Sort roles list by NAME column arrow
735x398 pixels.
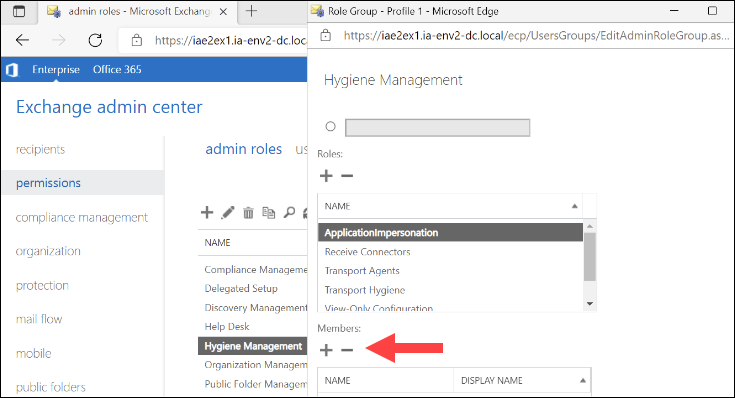[x=574, y=206]
